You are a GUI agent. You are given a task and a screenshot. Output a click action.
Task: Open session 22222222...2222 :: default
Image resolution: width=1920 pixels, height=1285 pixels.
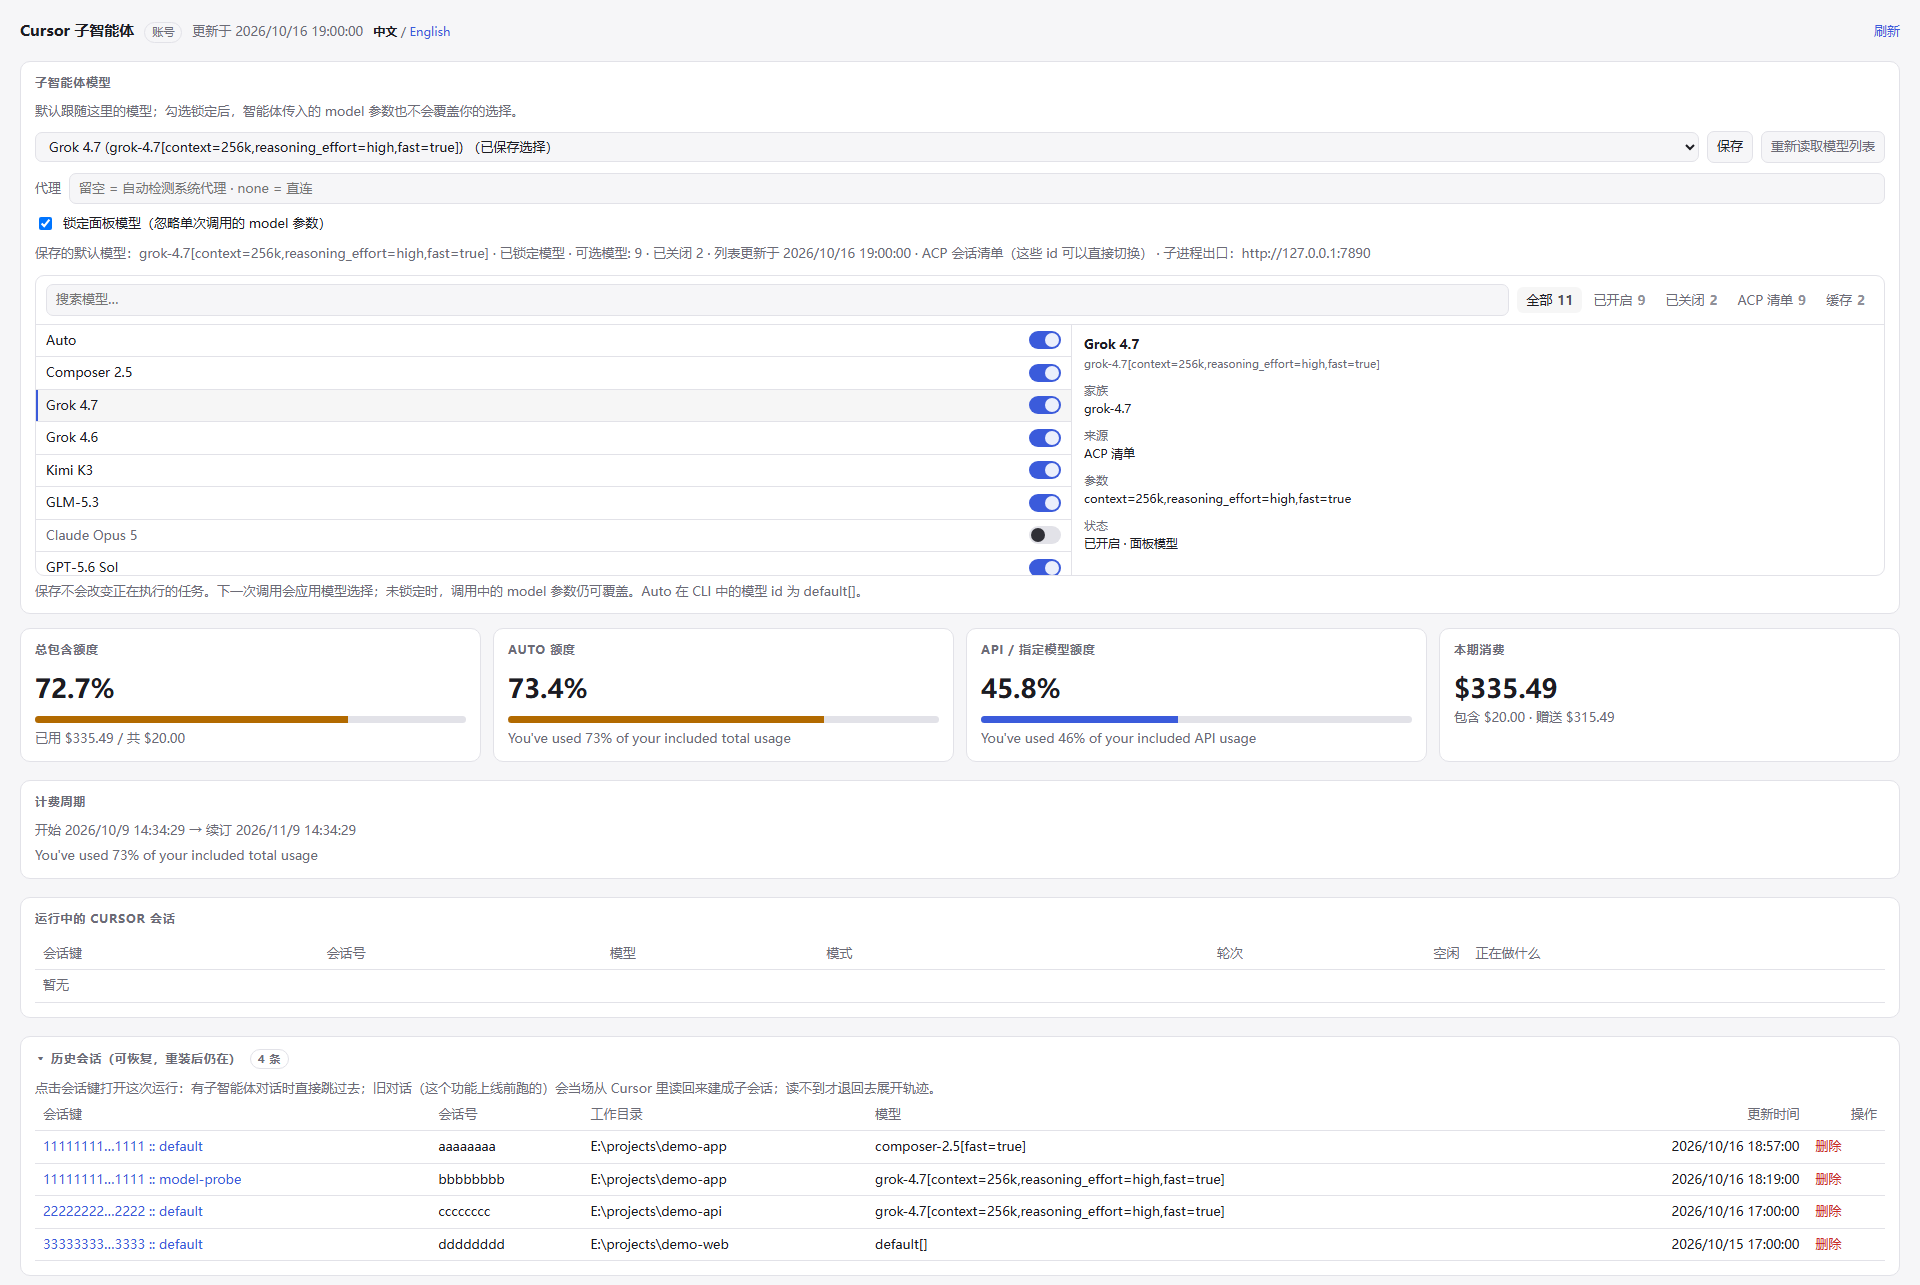pyautogui.click(x=123, y=1211)
